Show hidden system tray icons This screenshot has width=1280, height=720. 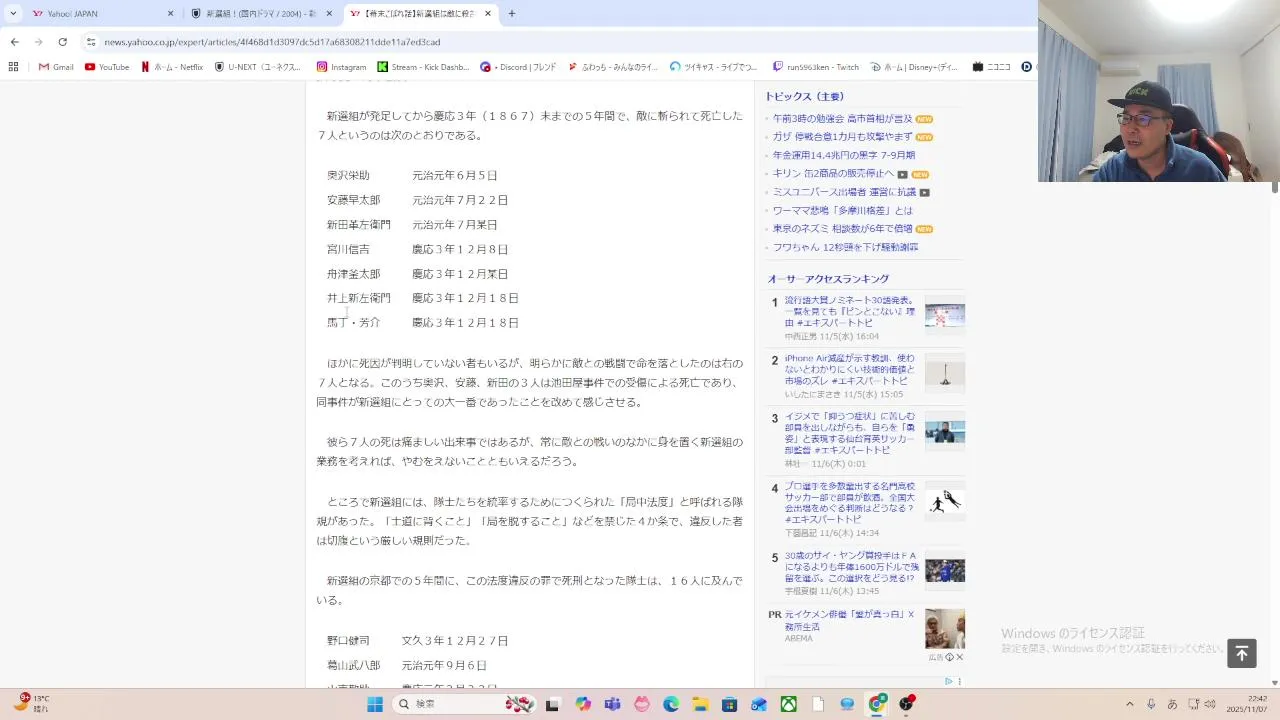(1130, 704)
